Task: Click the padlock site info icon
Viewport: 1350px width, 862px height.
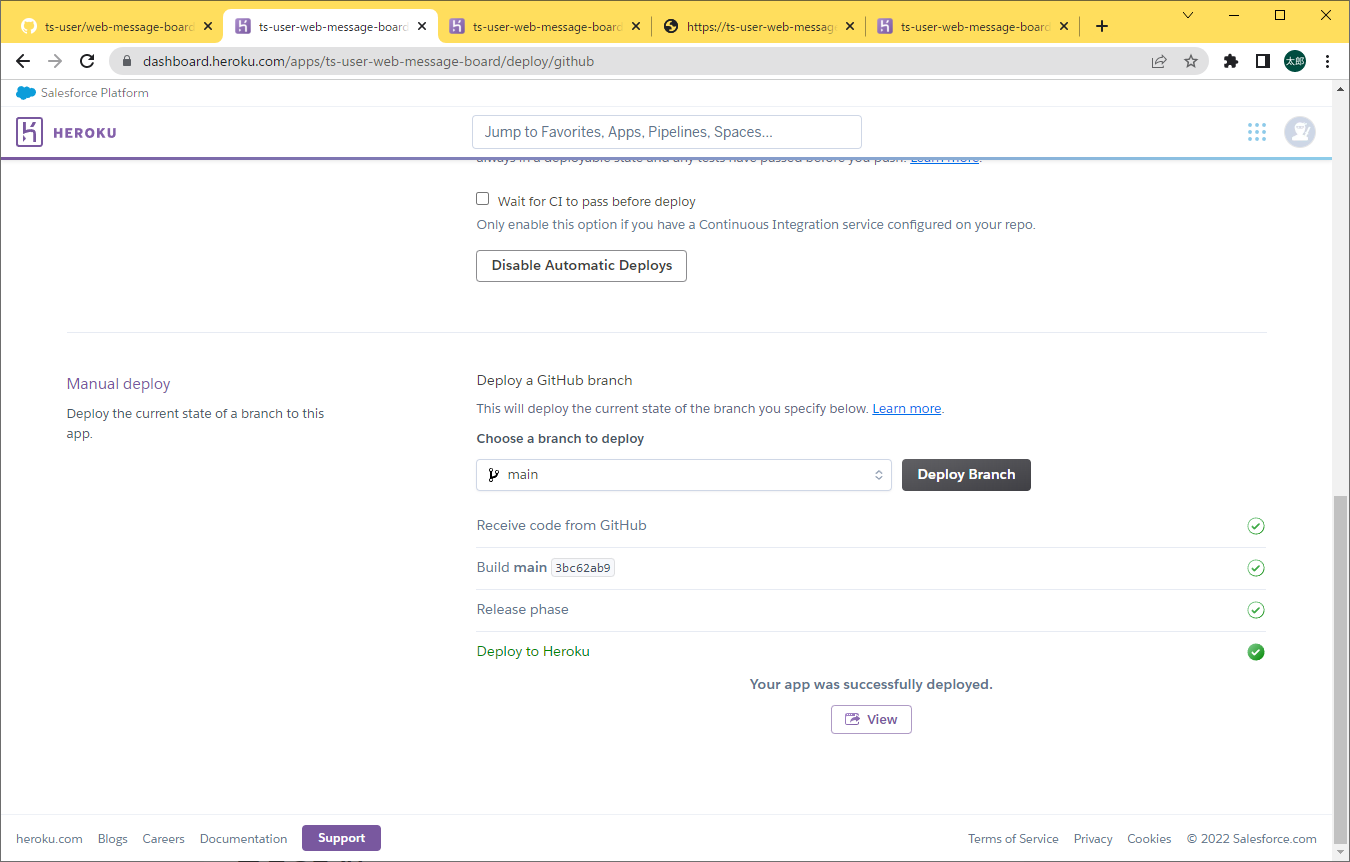Action: (127, 61)
